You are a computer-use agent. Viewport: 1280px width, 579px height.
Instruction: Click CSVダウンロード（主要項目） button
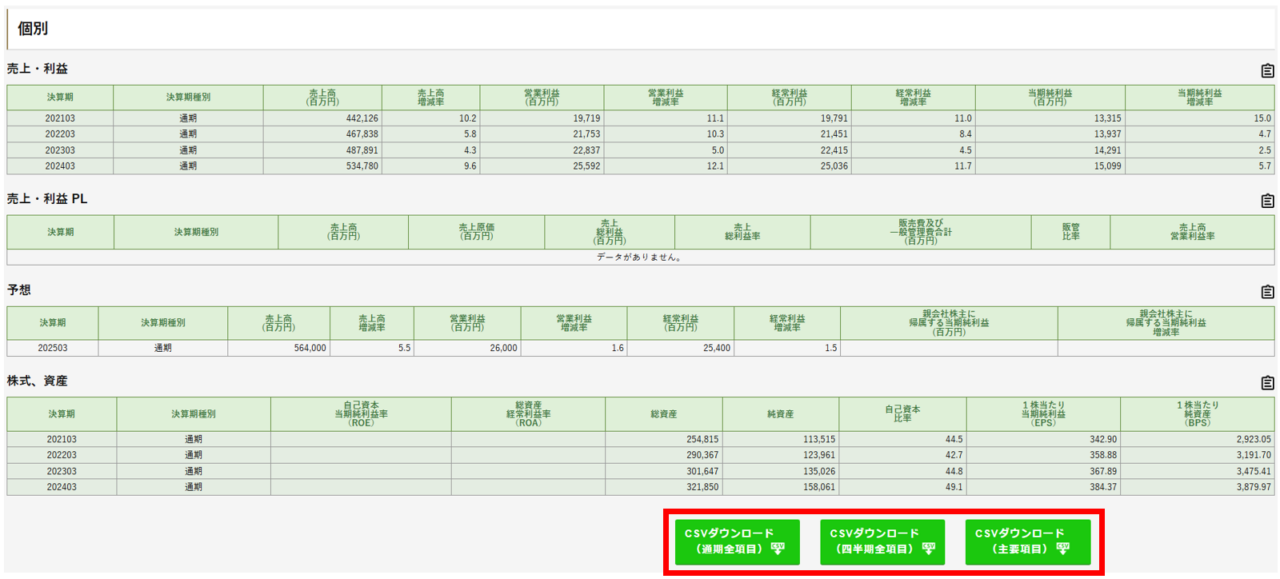(1027, 542)
